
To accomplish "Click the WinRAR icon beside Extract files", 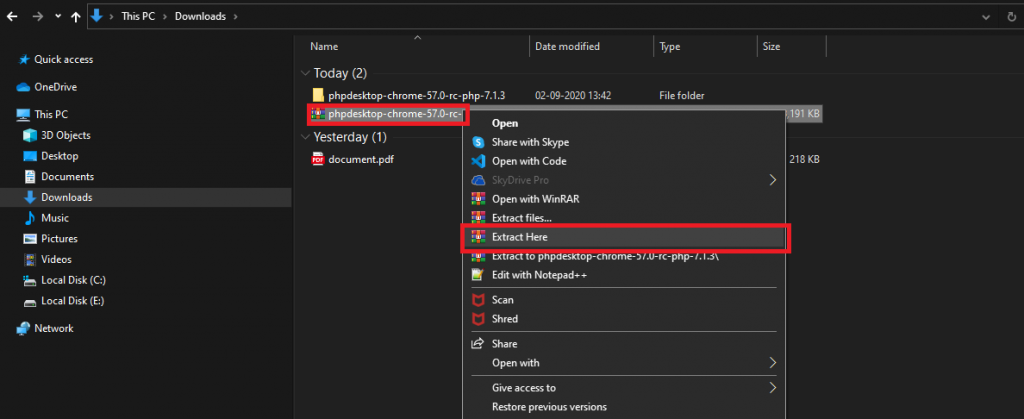I will tap(477, 217).
